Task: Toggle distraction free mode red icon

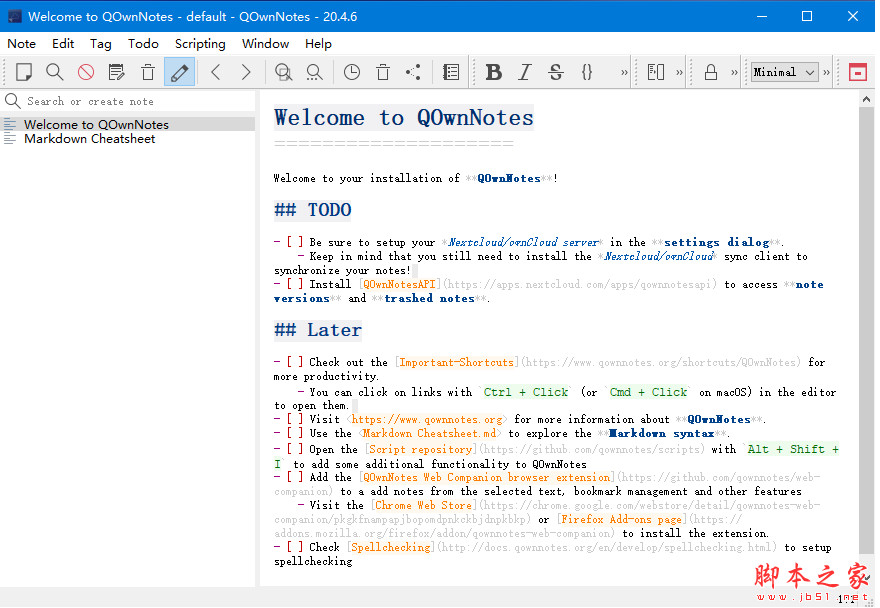Action: pyautogui.click(x=857, y=72)
